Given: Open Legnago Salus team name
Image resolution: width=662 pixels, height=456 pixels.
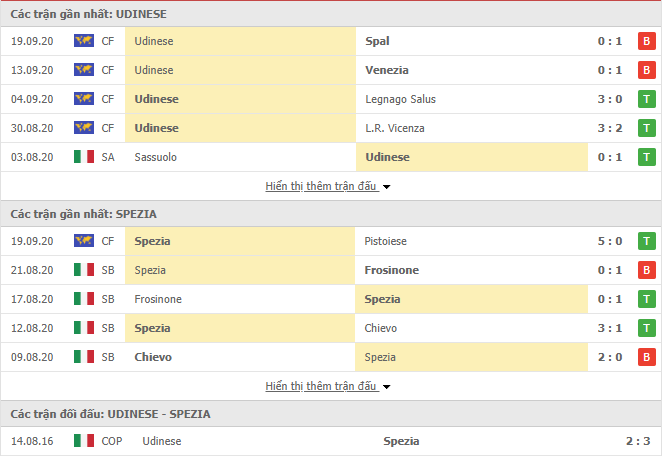Looking at the screenshot, I should pos(400,99).
